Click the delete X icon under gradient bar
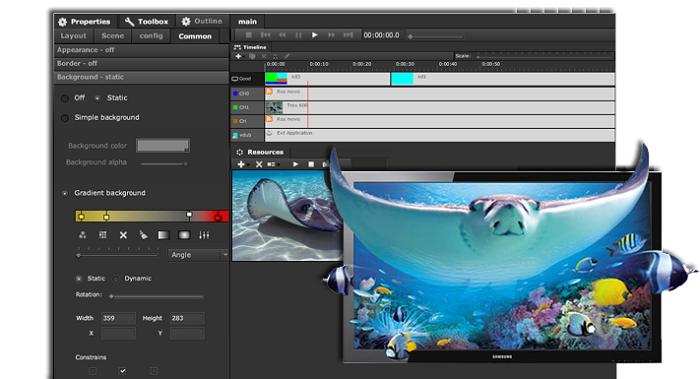The width and height of the screenshot is (700, 379). point(123,235)
